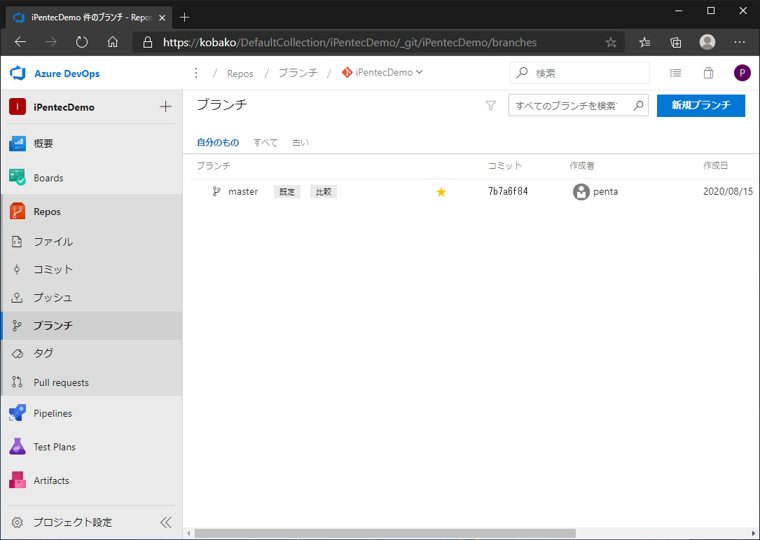Click the 新規ブランチ button
This screenshot has height=540, width=760.
pos(701,105)
